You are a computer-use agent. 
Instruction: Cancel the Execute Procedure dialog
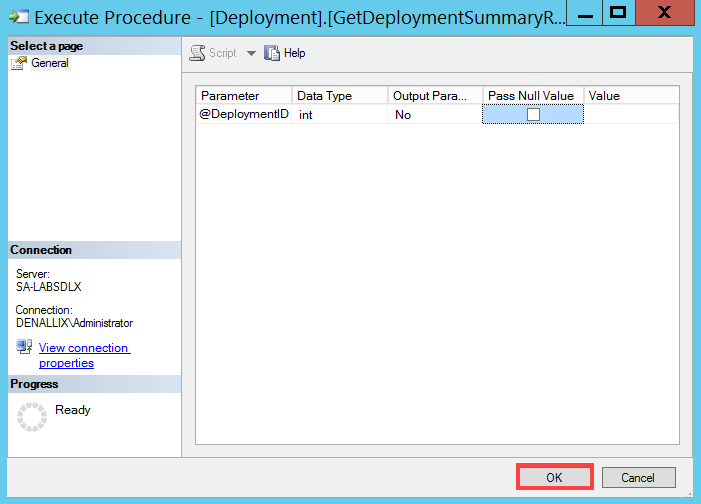638,477
